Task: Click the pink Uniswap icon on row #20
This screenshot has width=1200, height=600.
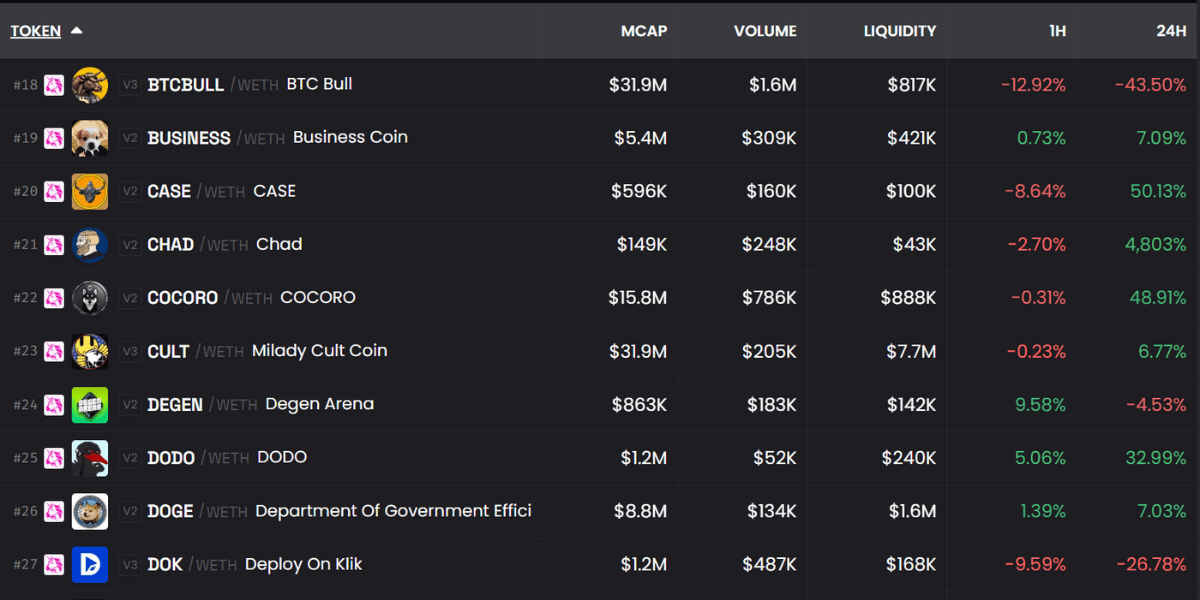Action: pyautogui.click(x=54, y=191)
